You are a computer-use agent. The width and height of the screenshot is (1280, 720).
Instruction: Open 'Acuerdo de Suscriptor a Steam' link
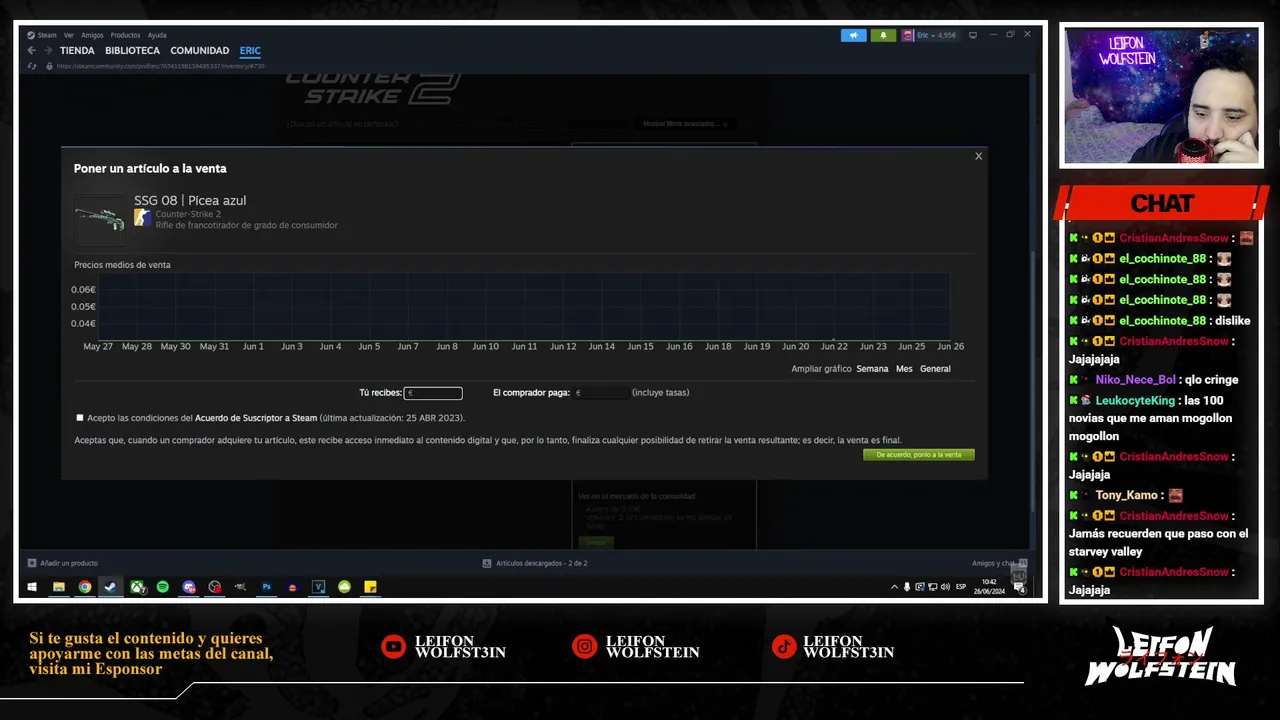tap(256, 418)
